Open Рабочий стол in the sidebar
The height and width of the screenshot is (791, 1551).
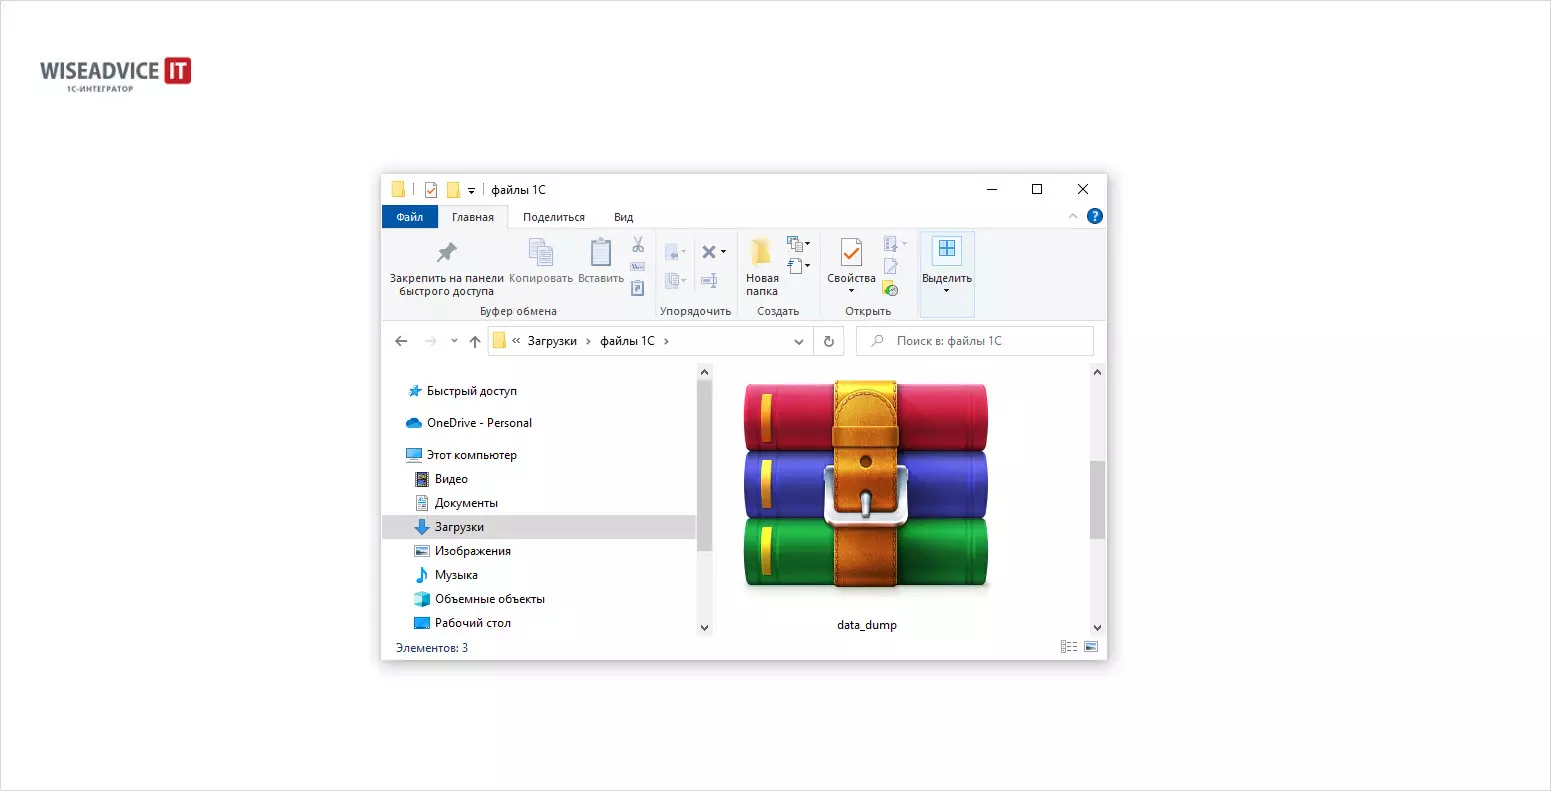point(472,623)
